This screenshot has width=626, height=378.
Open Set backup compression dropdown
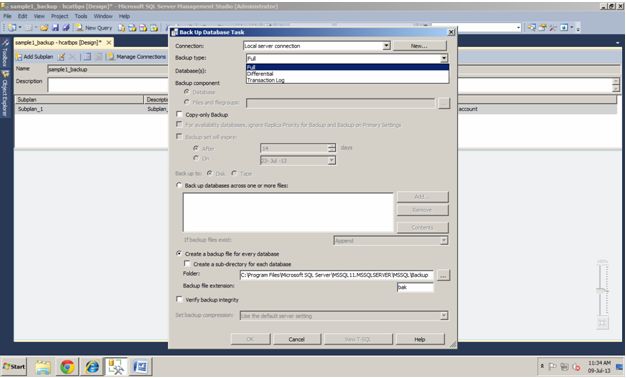coord(444,316)
